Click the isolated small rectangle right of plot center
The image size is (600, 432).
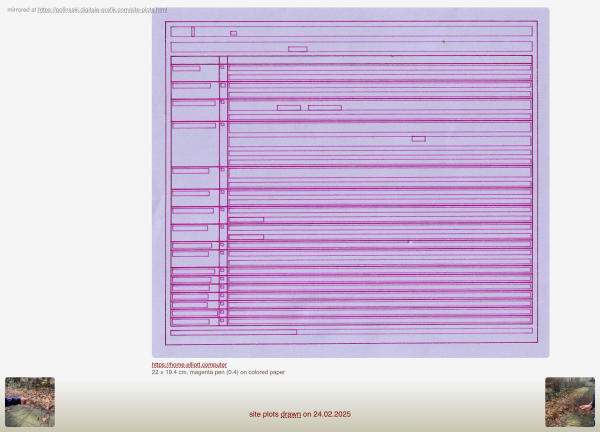[x=418, y=138]
